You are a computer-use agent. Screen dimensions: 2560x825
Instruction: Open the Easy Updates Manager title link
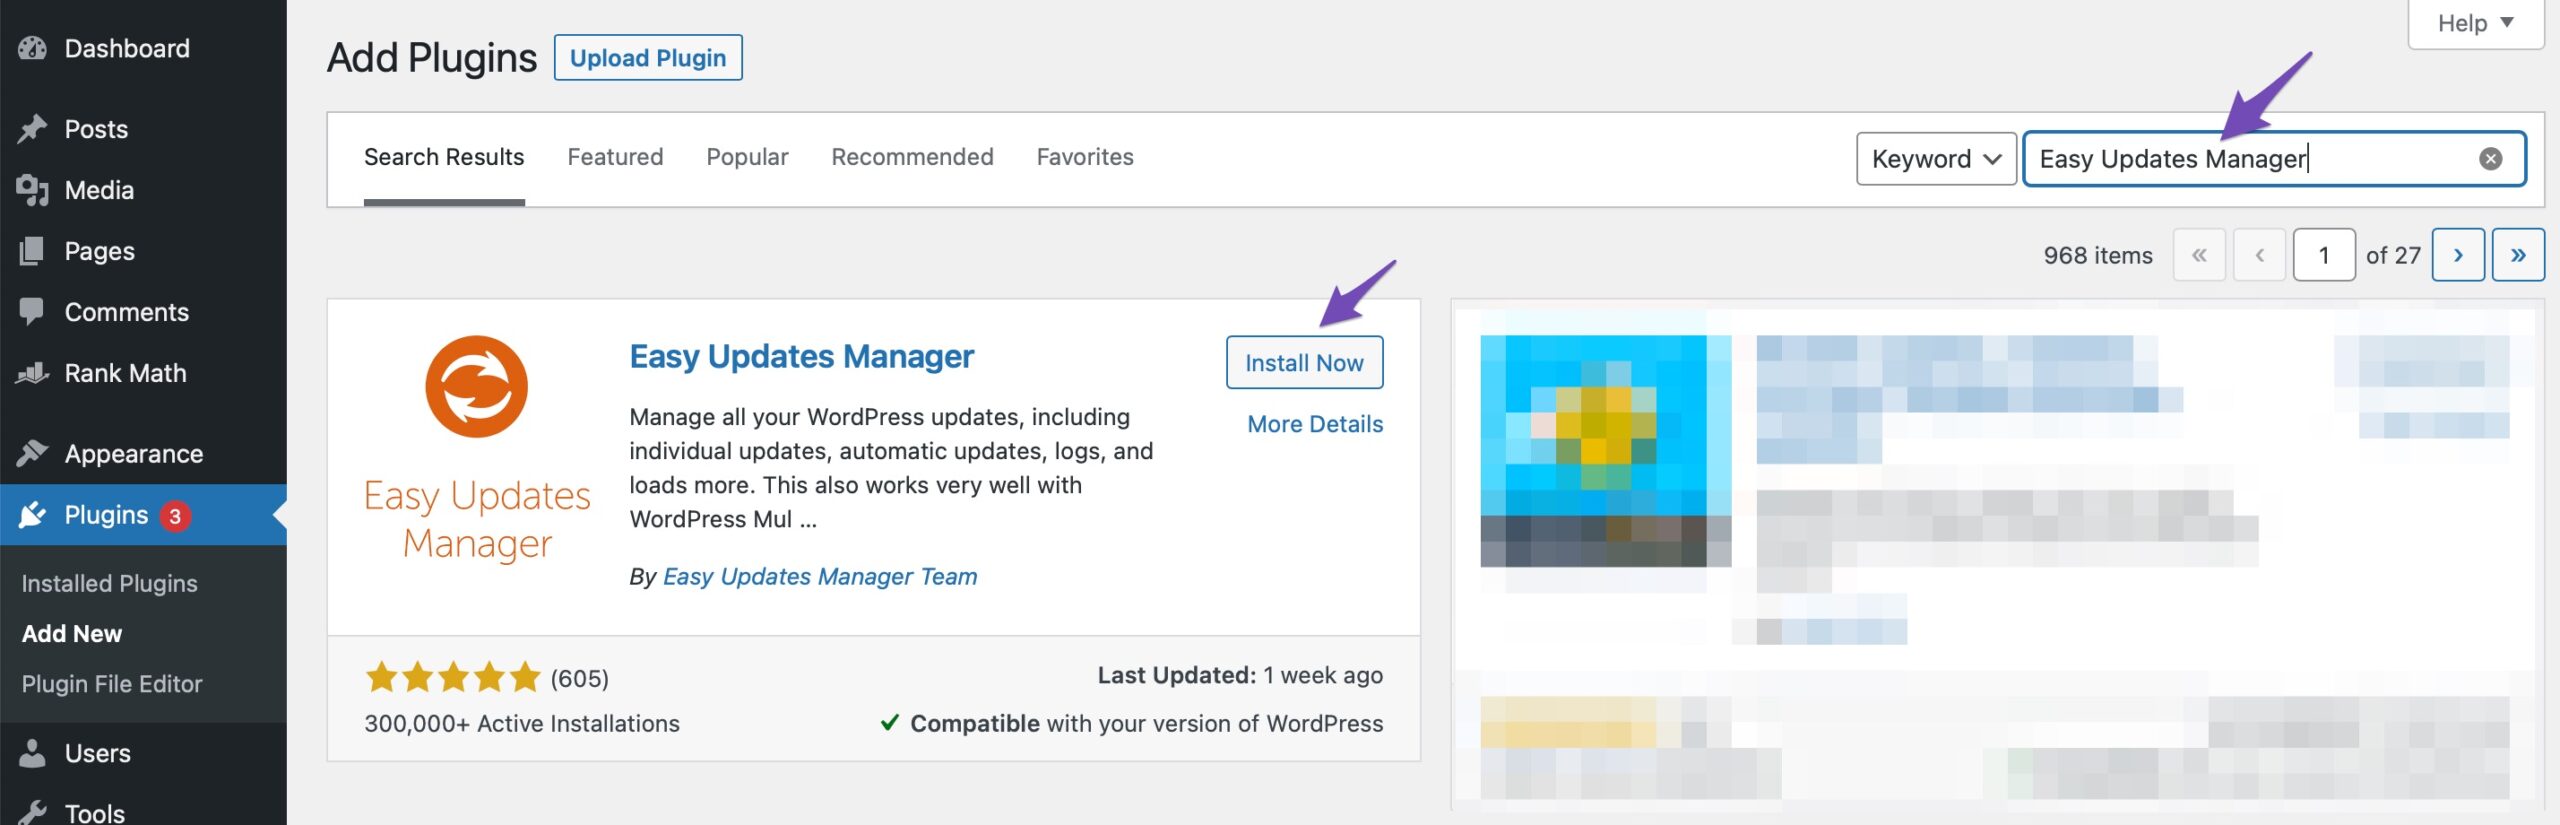(801, 356)
